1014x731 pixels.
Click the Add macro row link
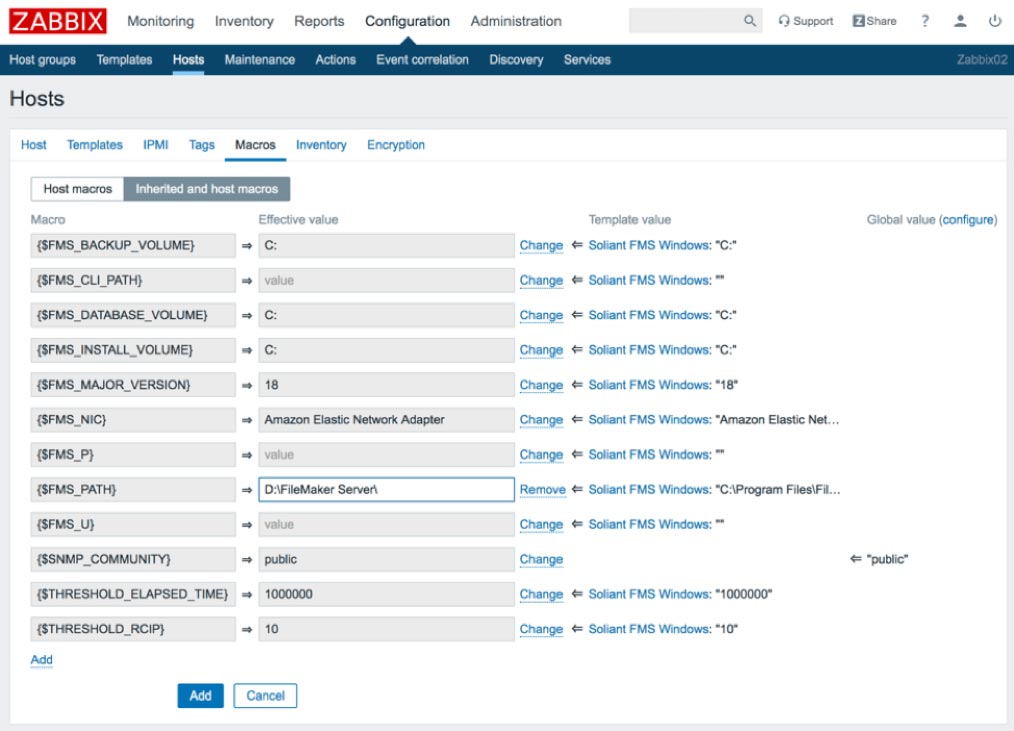(41, 660)
